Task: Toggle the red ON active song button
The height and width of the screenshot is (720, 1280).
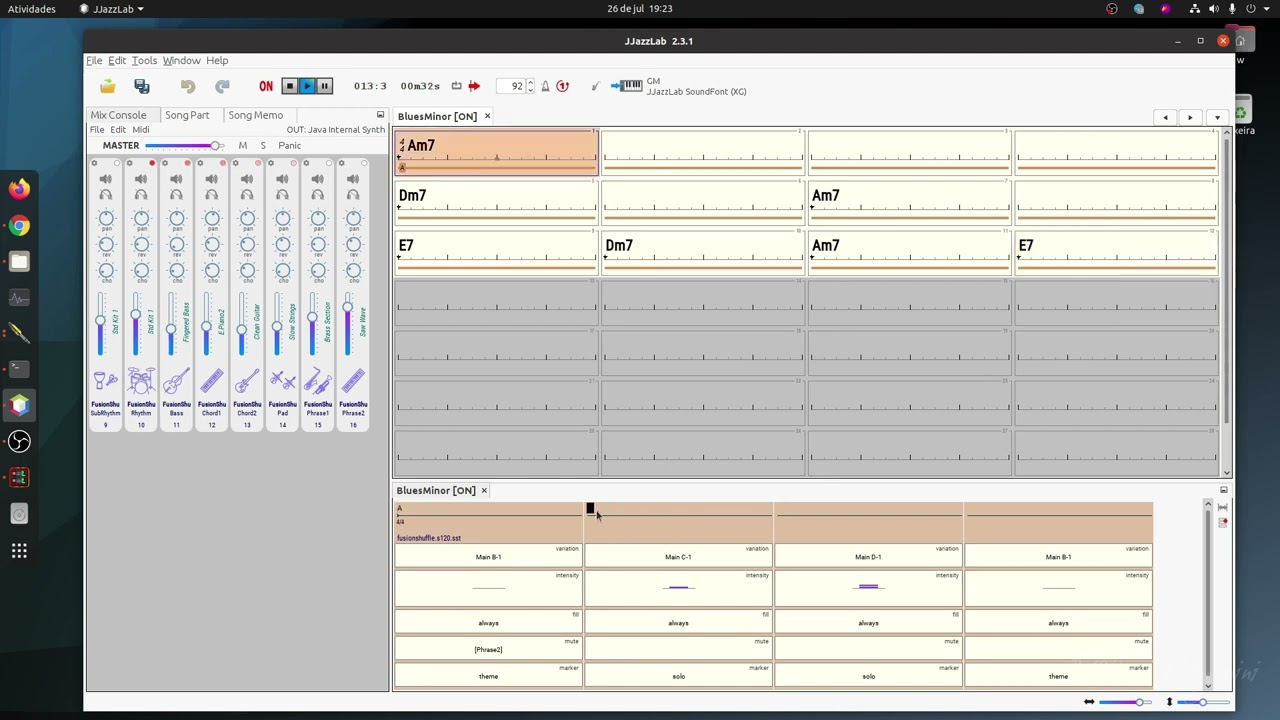Action: [x=266, y=86]
